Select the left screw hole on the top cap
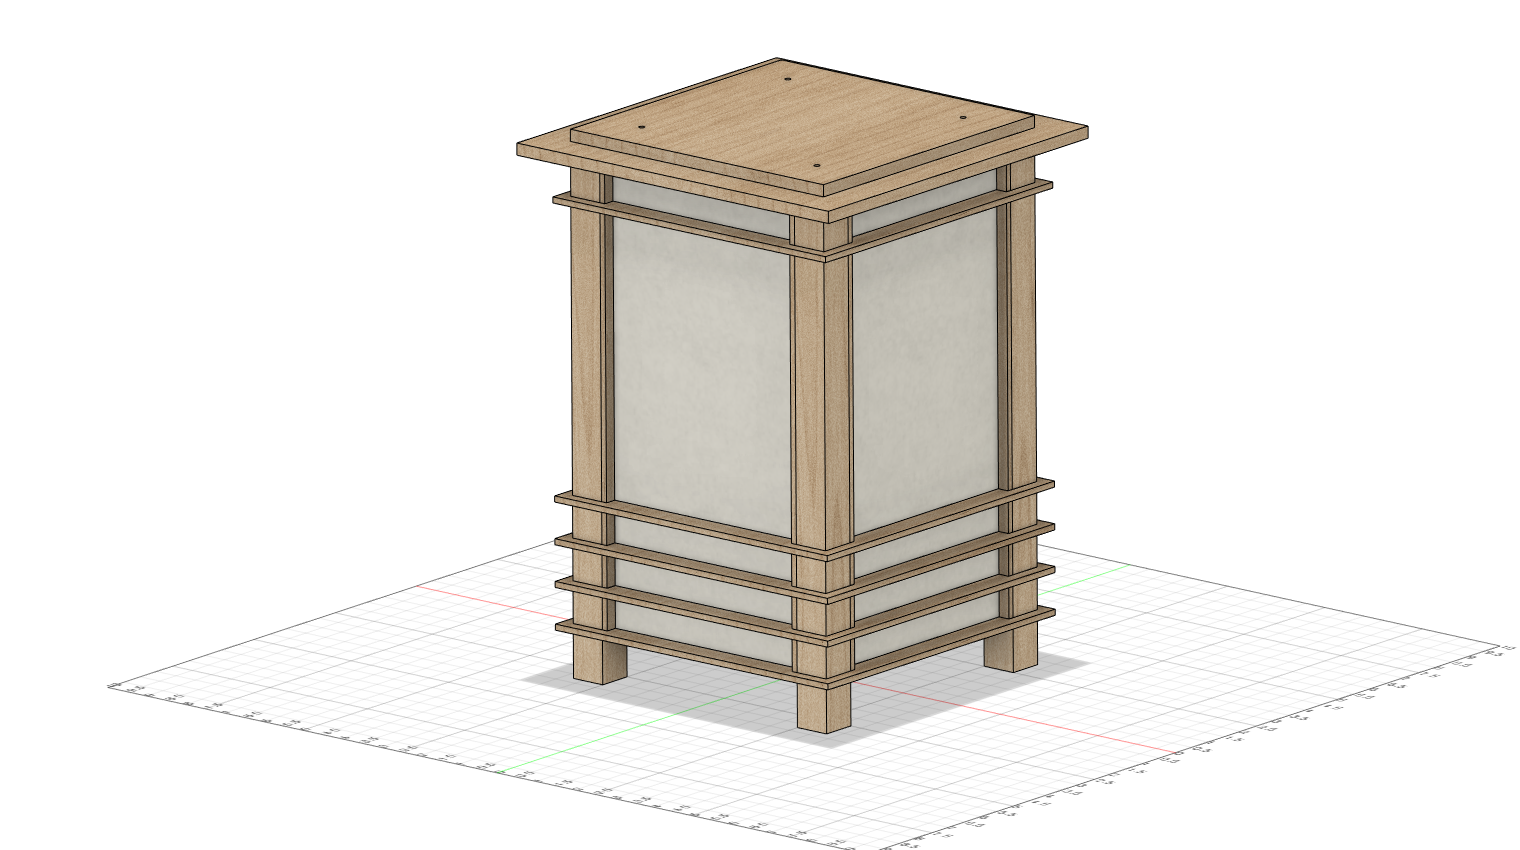1520x850 pixels. click(x=641, y=128)
